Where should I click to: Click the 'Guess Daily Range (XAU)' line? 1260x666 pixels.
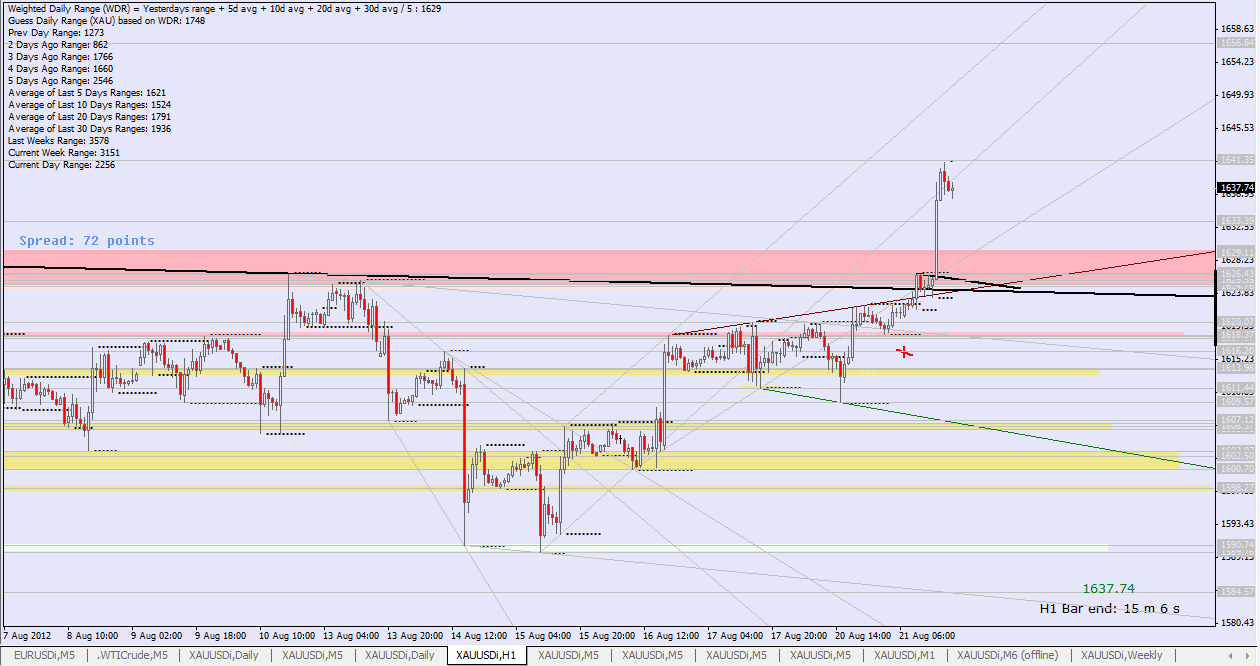(x=106, y=20)
